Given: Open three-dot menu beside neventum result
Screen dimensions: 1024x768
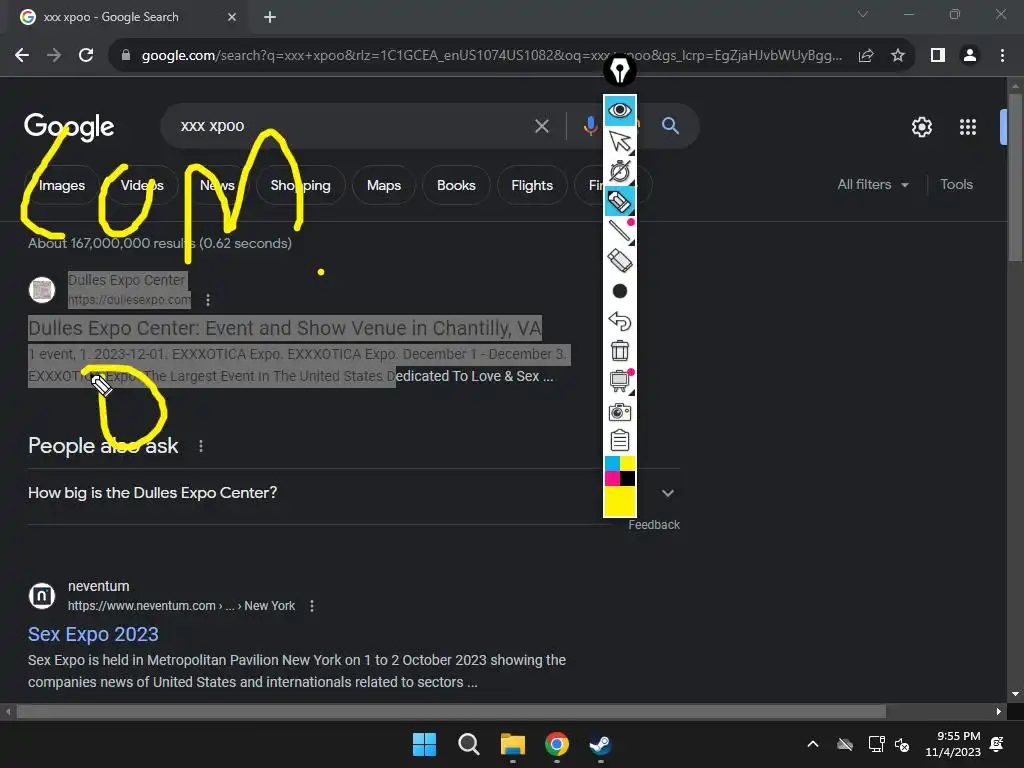Looking at the screenshot, I should click(x=312, y=606).
